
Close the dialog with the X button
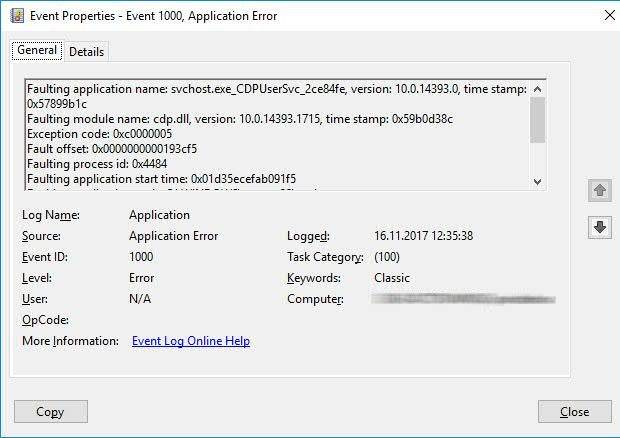pyautogui.click(x=610, y=15)
